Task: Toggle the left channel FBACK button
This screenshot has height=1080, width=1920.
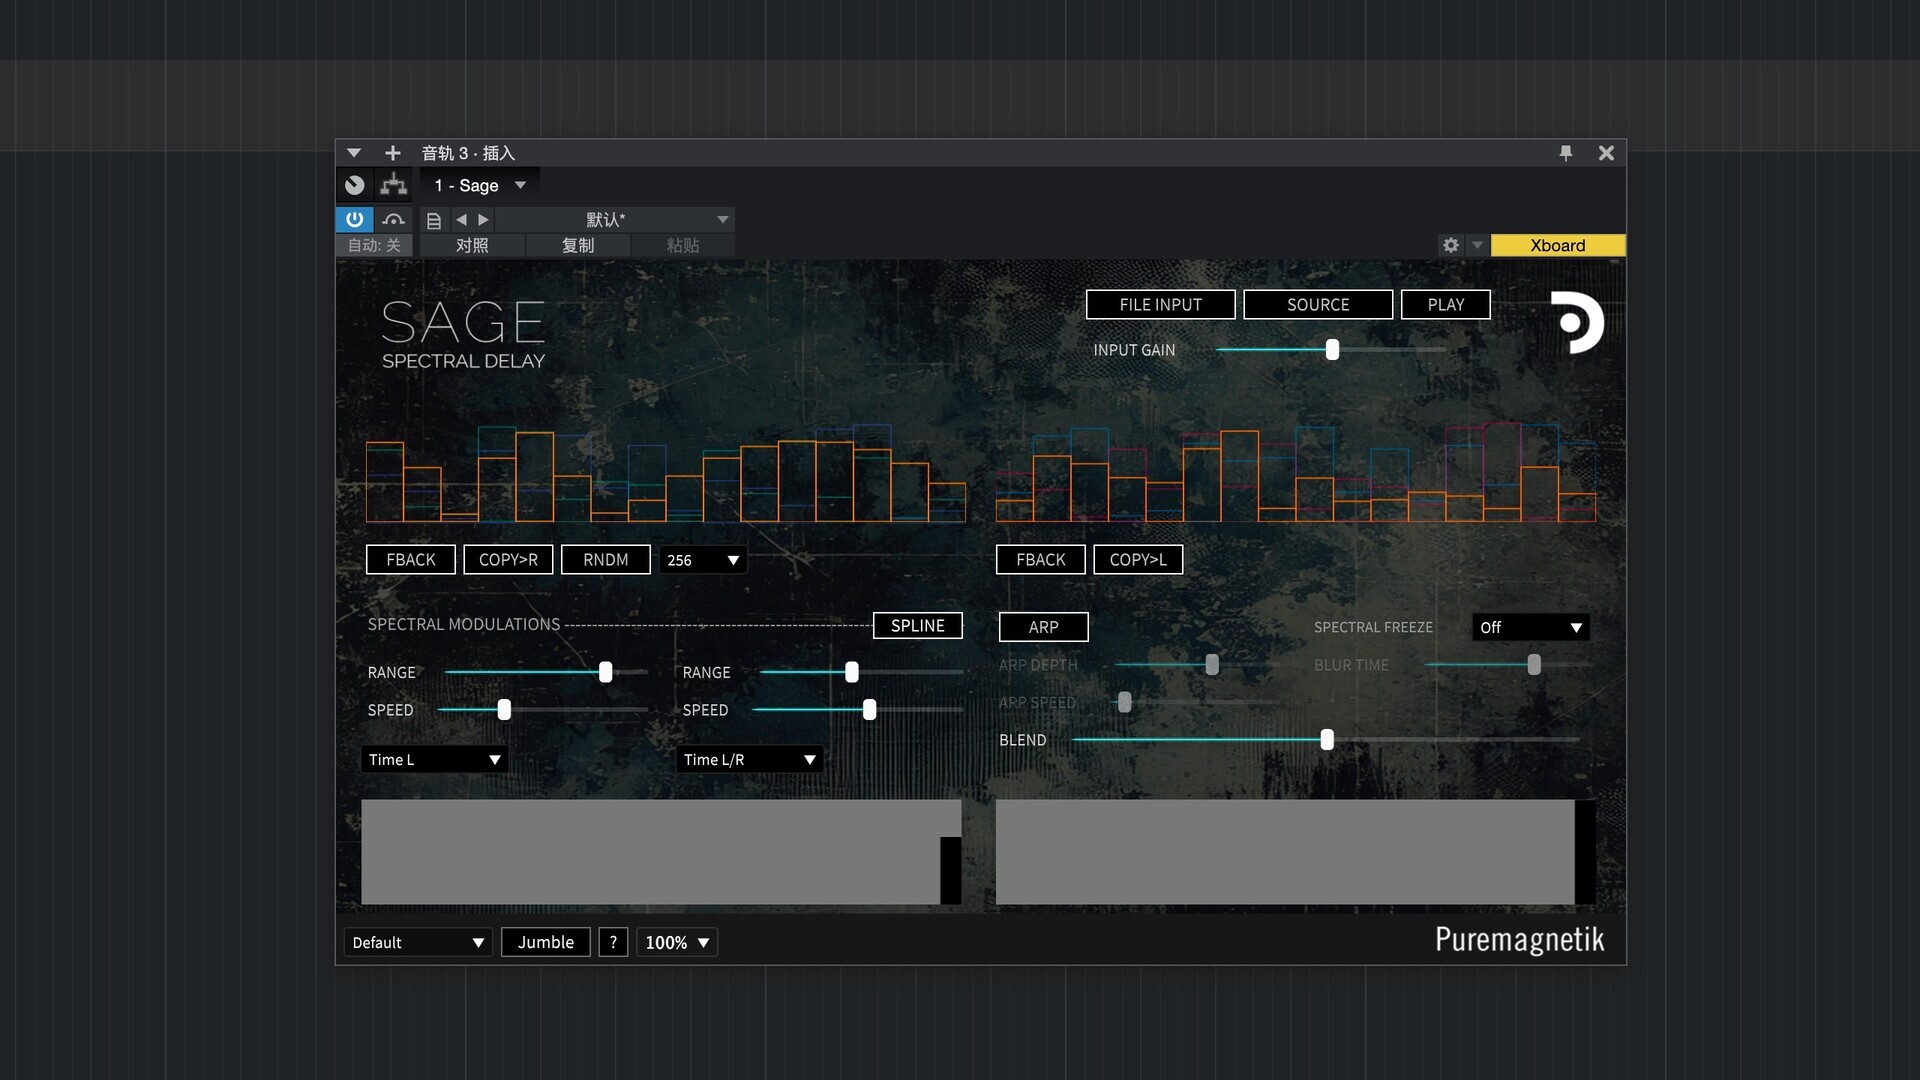Action: (x=411, y=560)
